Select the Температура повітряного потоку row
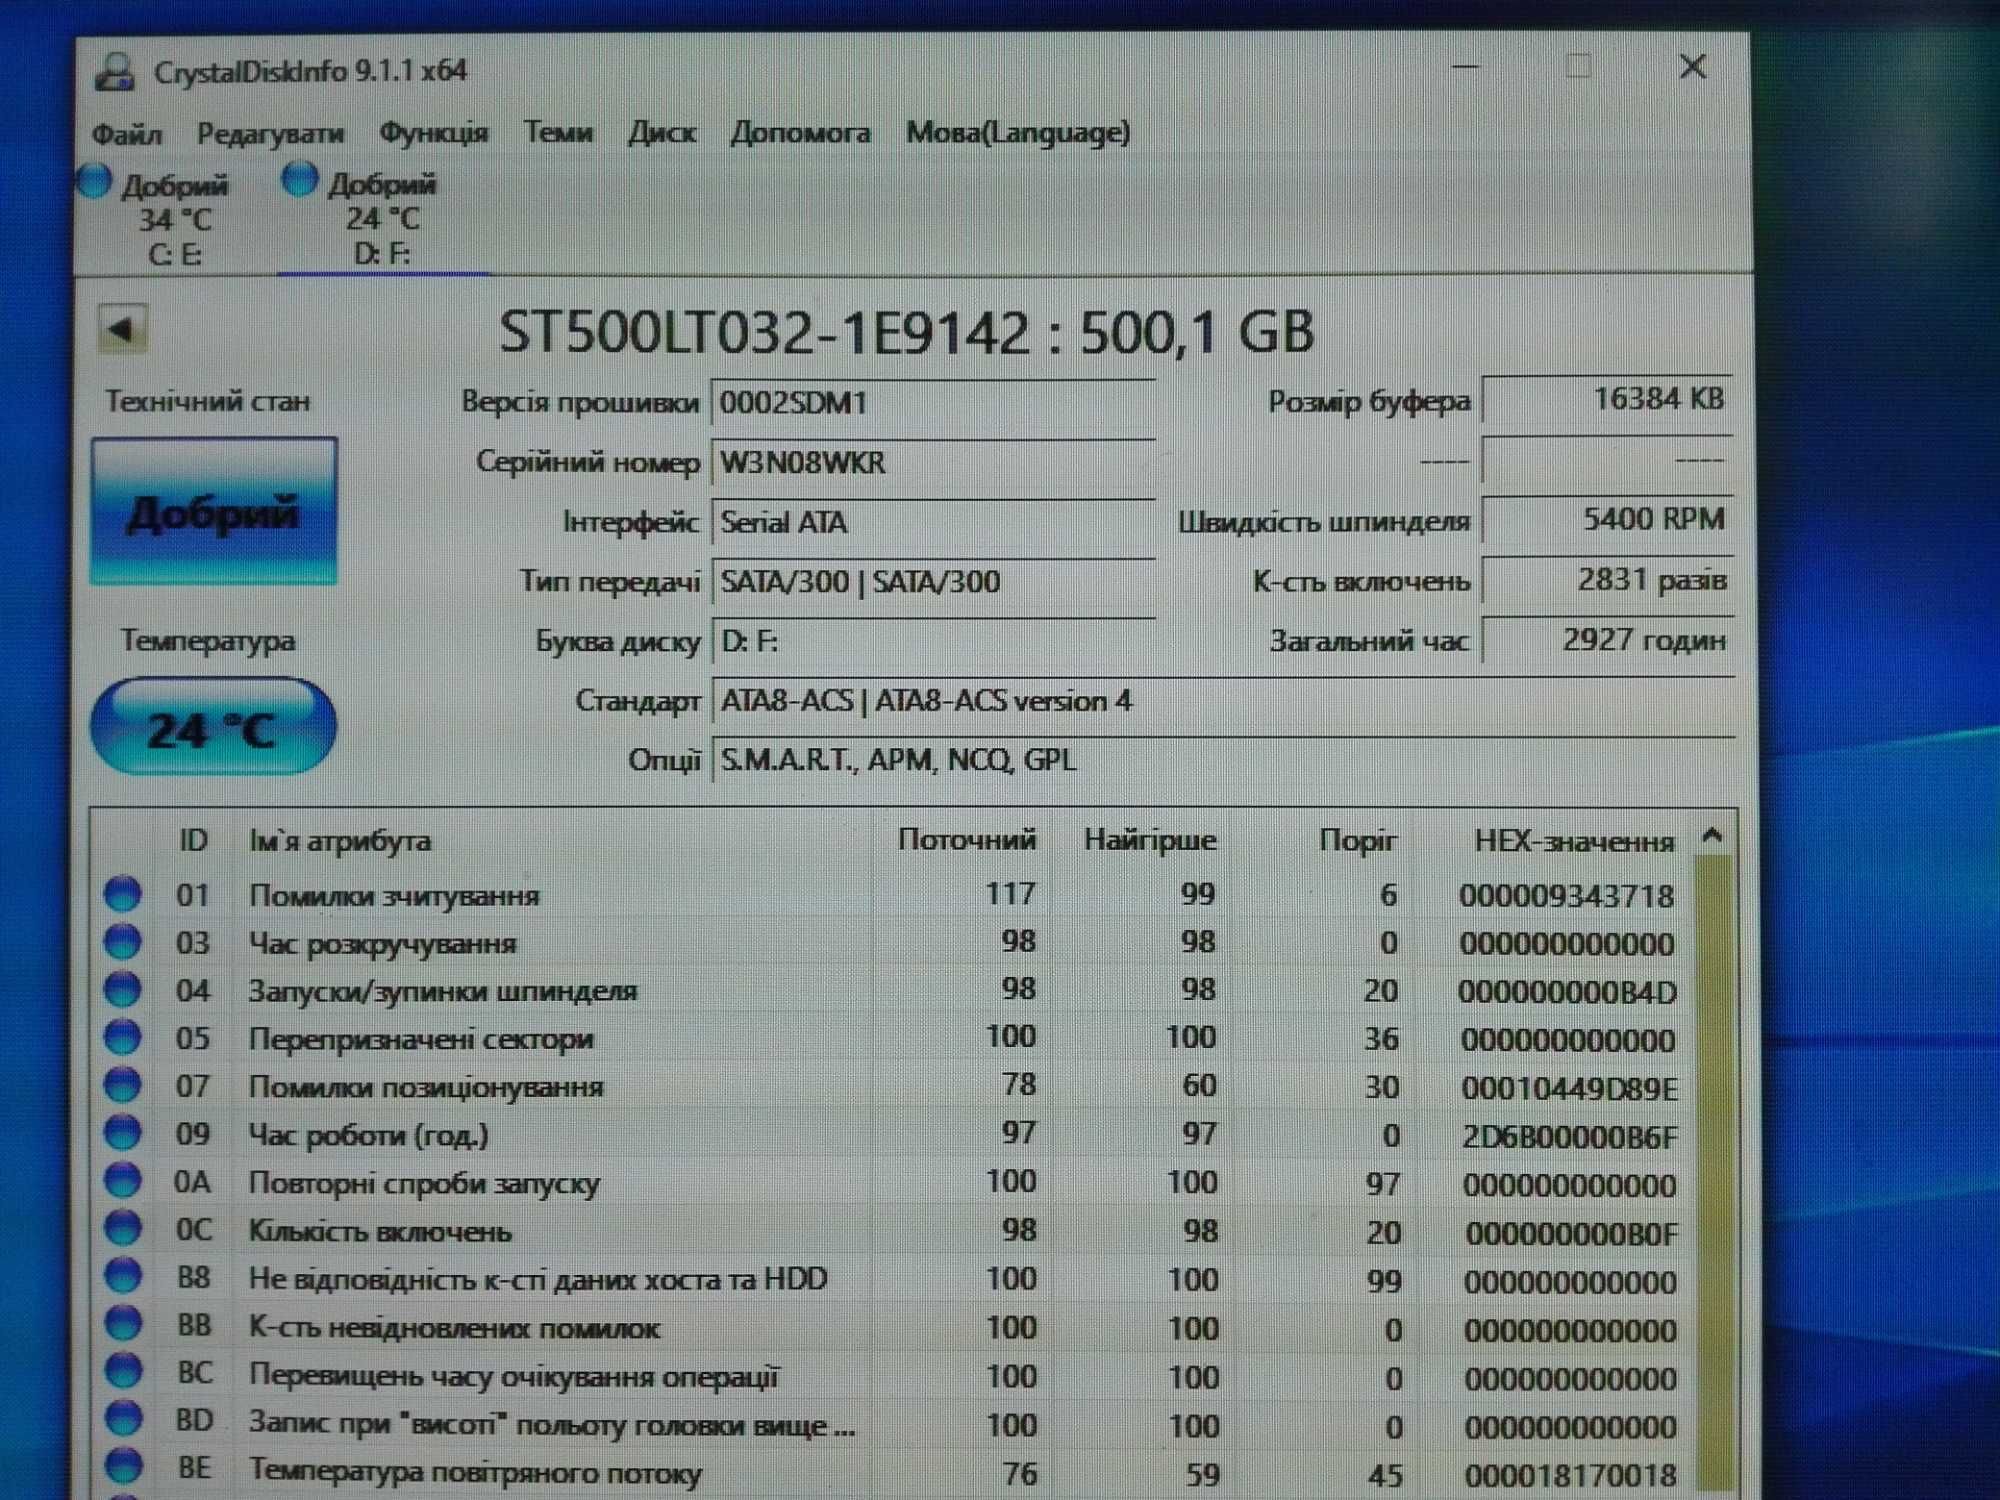The height and width of the screenshot is (1500, 2000). (x=895, y=1472)
